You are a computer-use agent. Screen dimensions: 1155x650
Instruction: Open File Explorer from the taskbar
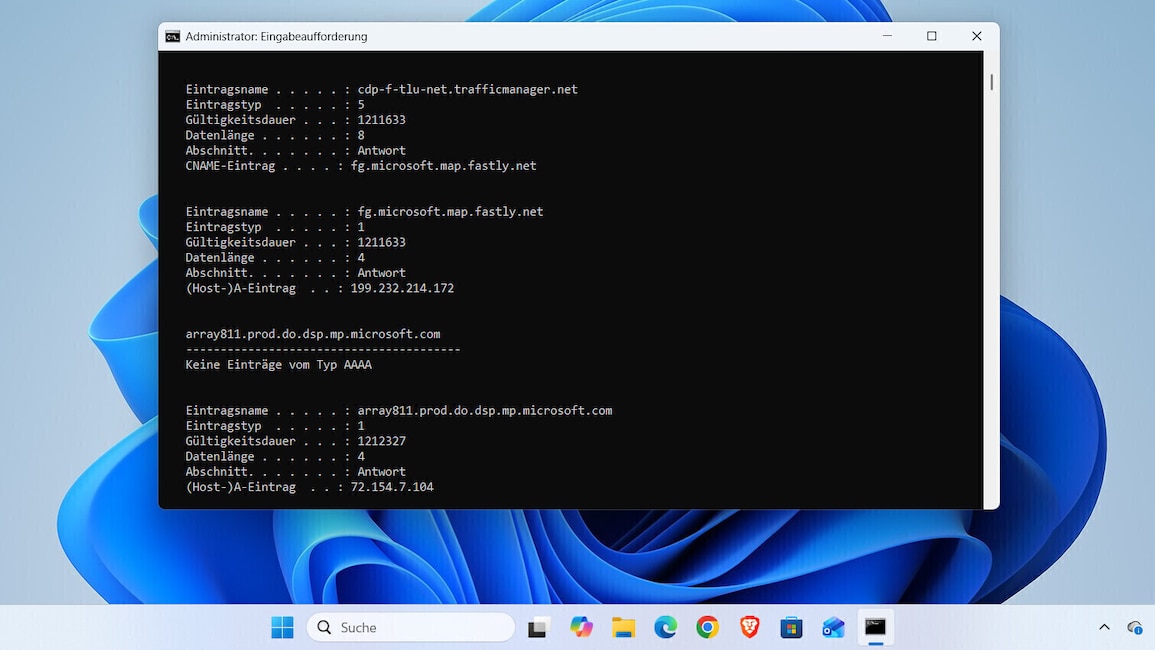(623, 627)
